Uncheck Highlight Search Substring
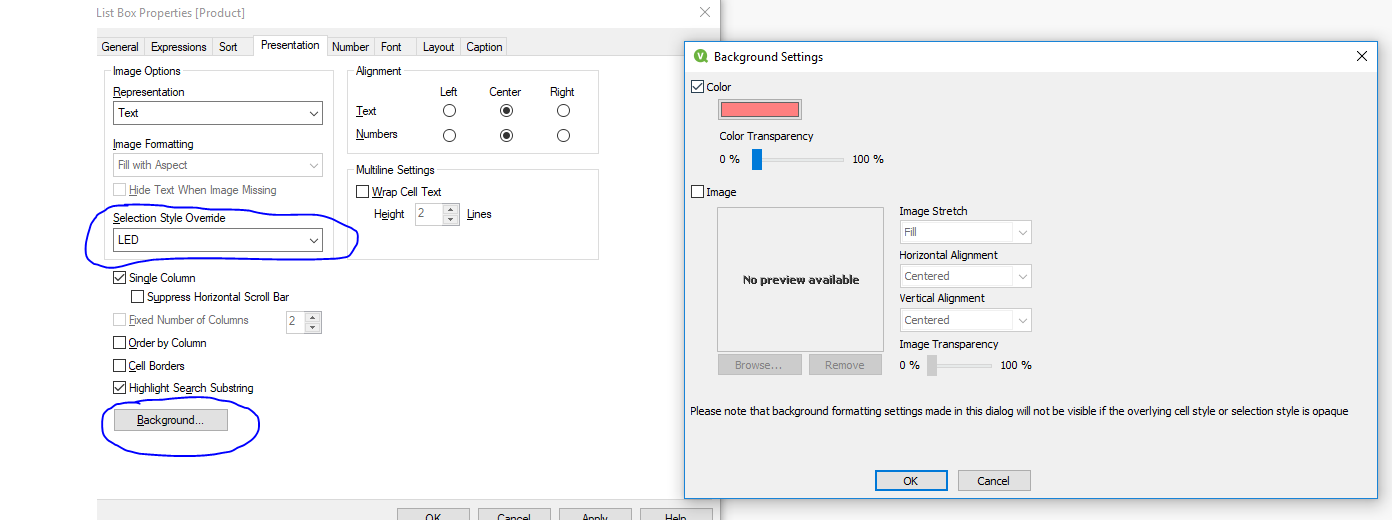 click(120, 388)
